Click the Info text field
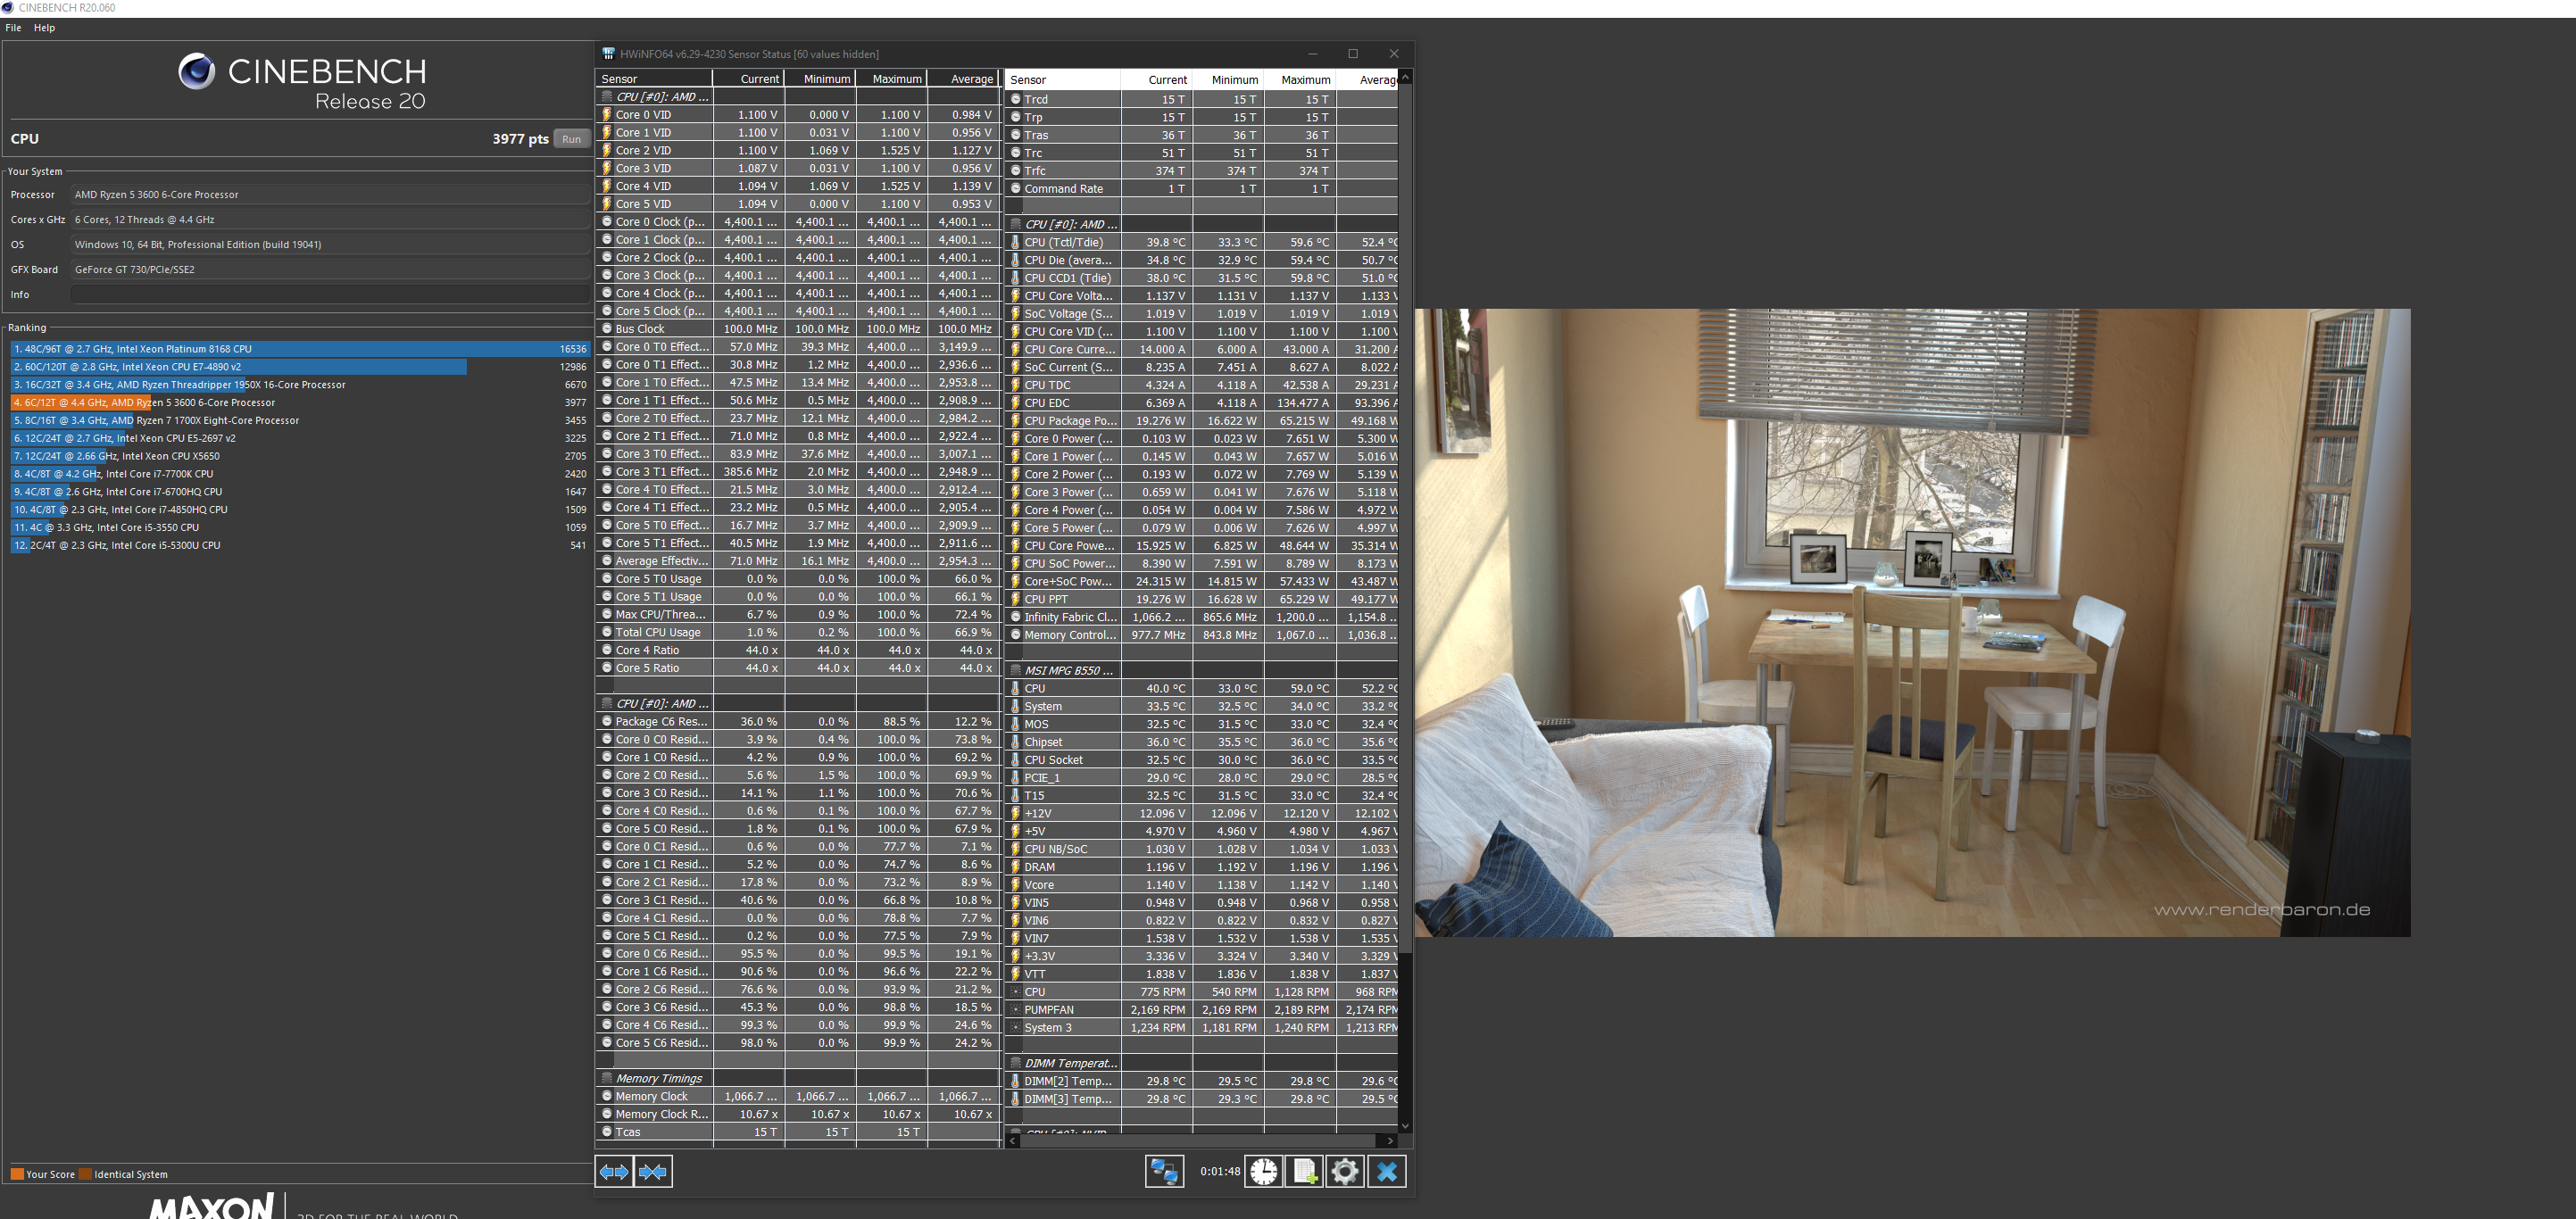 pos(330,295)
